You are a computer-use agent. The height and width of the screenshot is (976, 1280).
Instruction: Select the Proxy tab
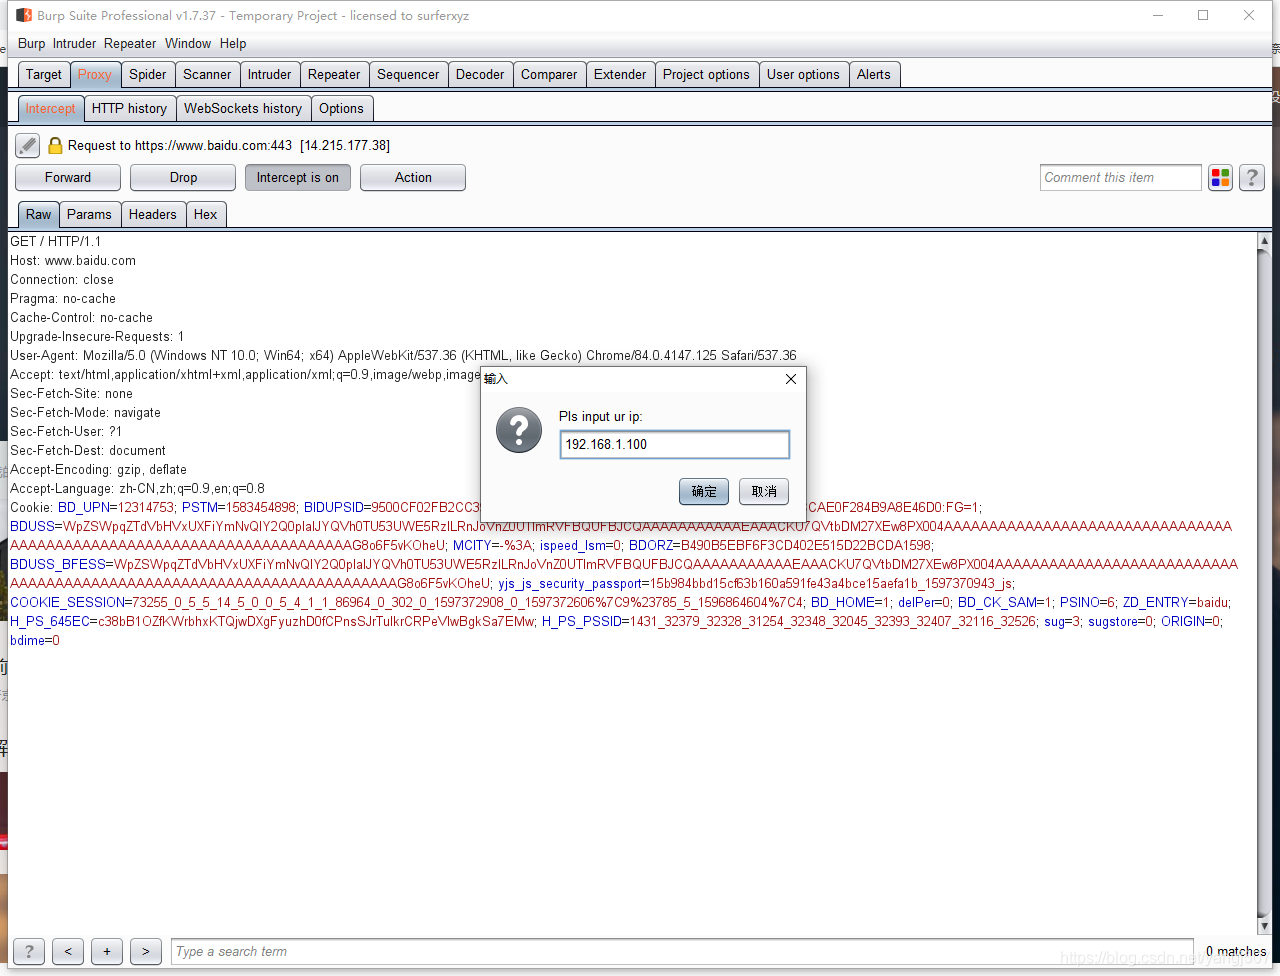click(x=95, y=75)
